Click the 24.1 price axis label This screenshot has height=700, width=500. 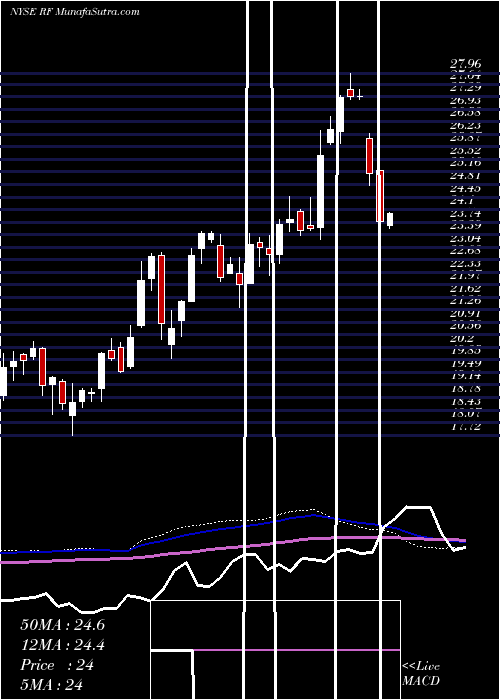point(462,200)
